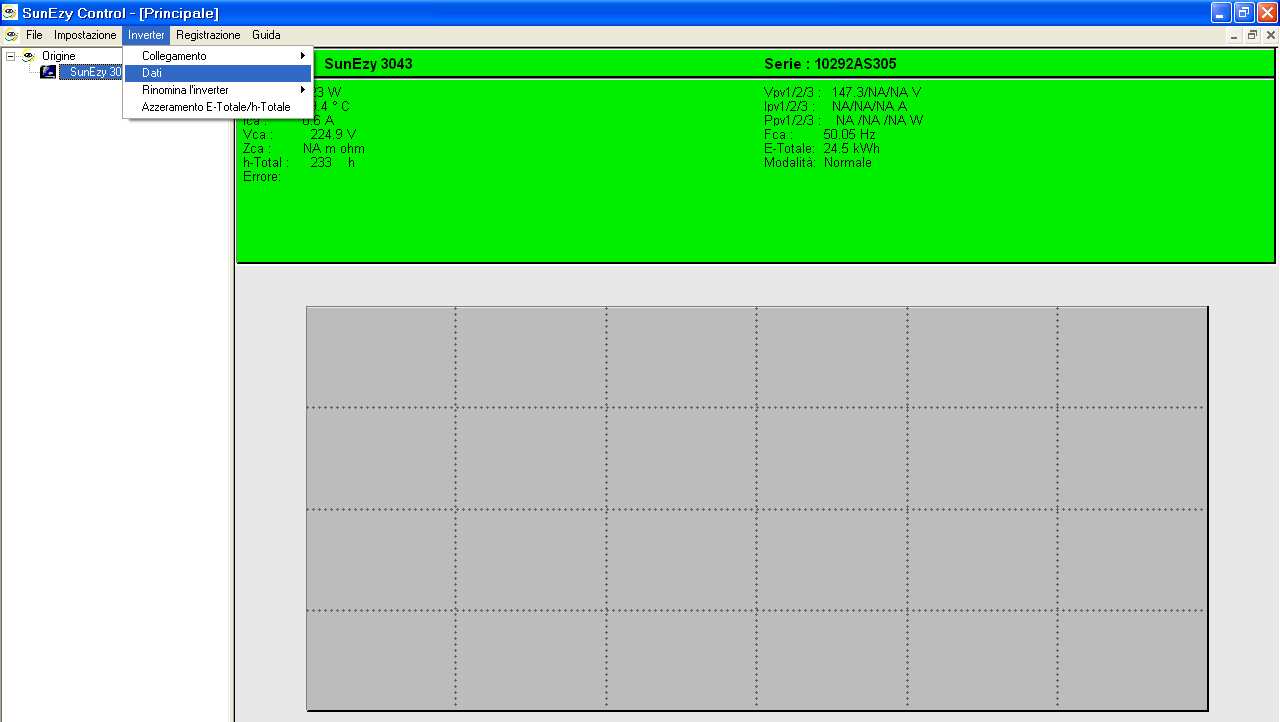Open the Guida menu
Image resolution: width=1280 pixels, height=722 pixels.
[266, 35]
